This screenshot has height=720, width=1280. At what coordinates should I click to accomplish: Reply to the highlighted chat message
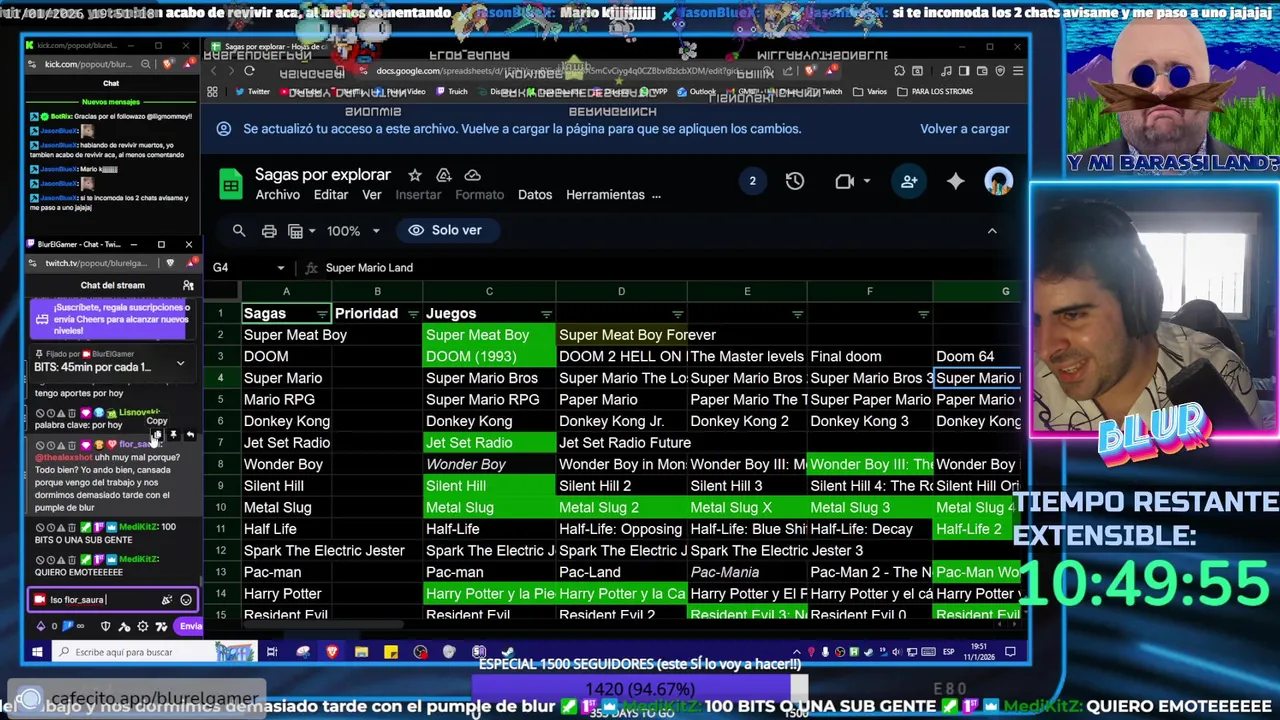pyautogui.click(x=190, y=435)
